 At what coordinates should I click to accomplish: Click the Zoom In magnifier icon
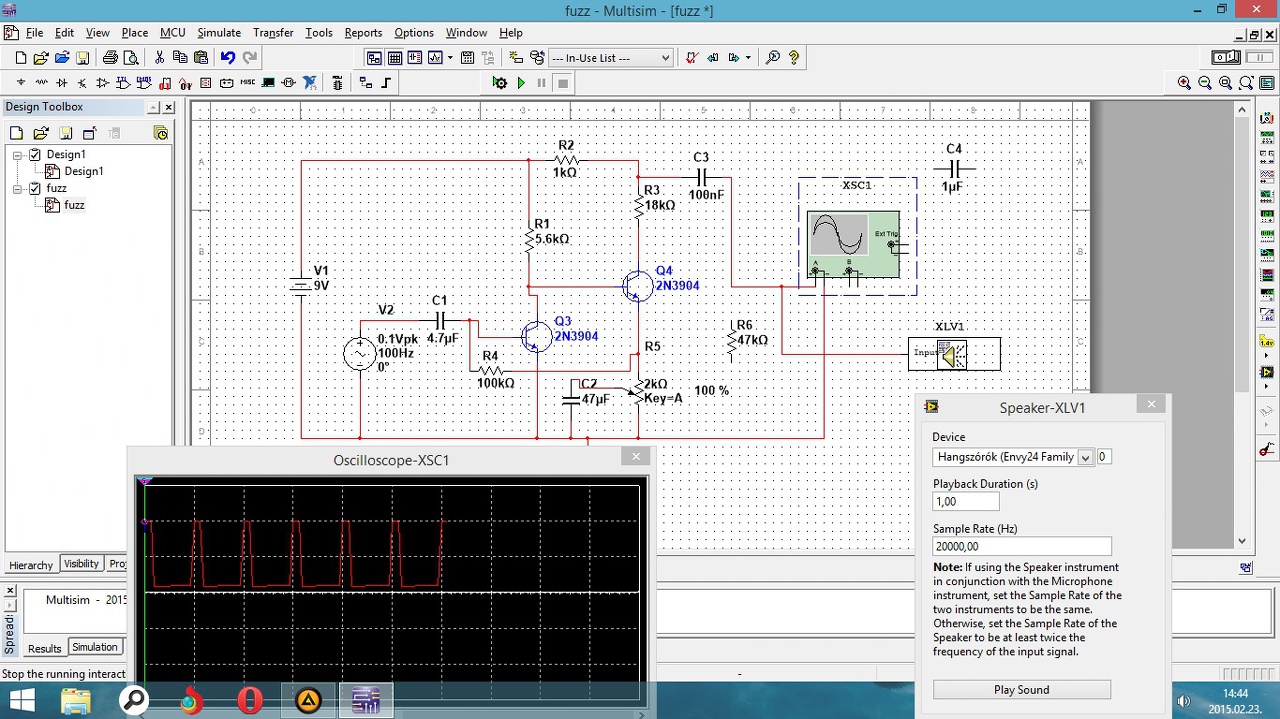coord(1185,83)
